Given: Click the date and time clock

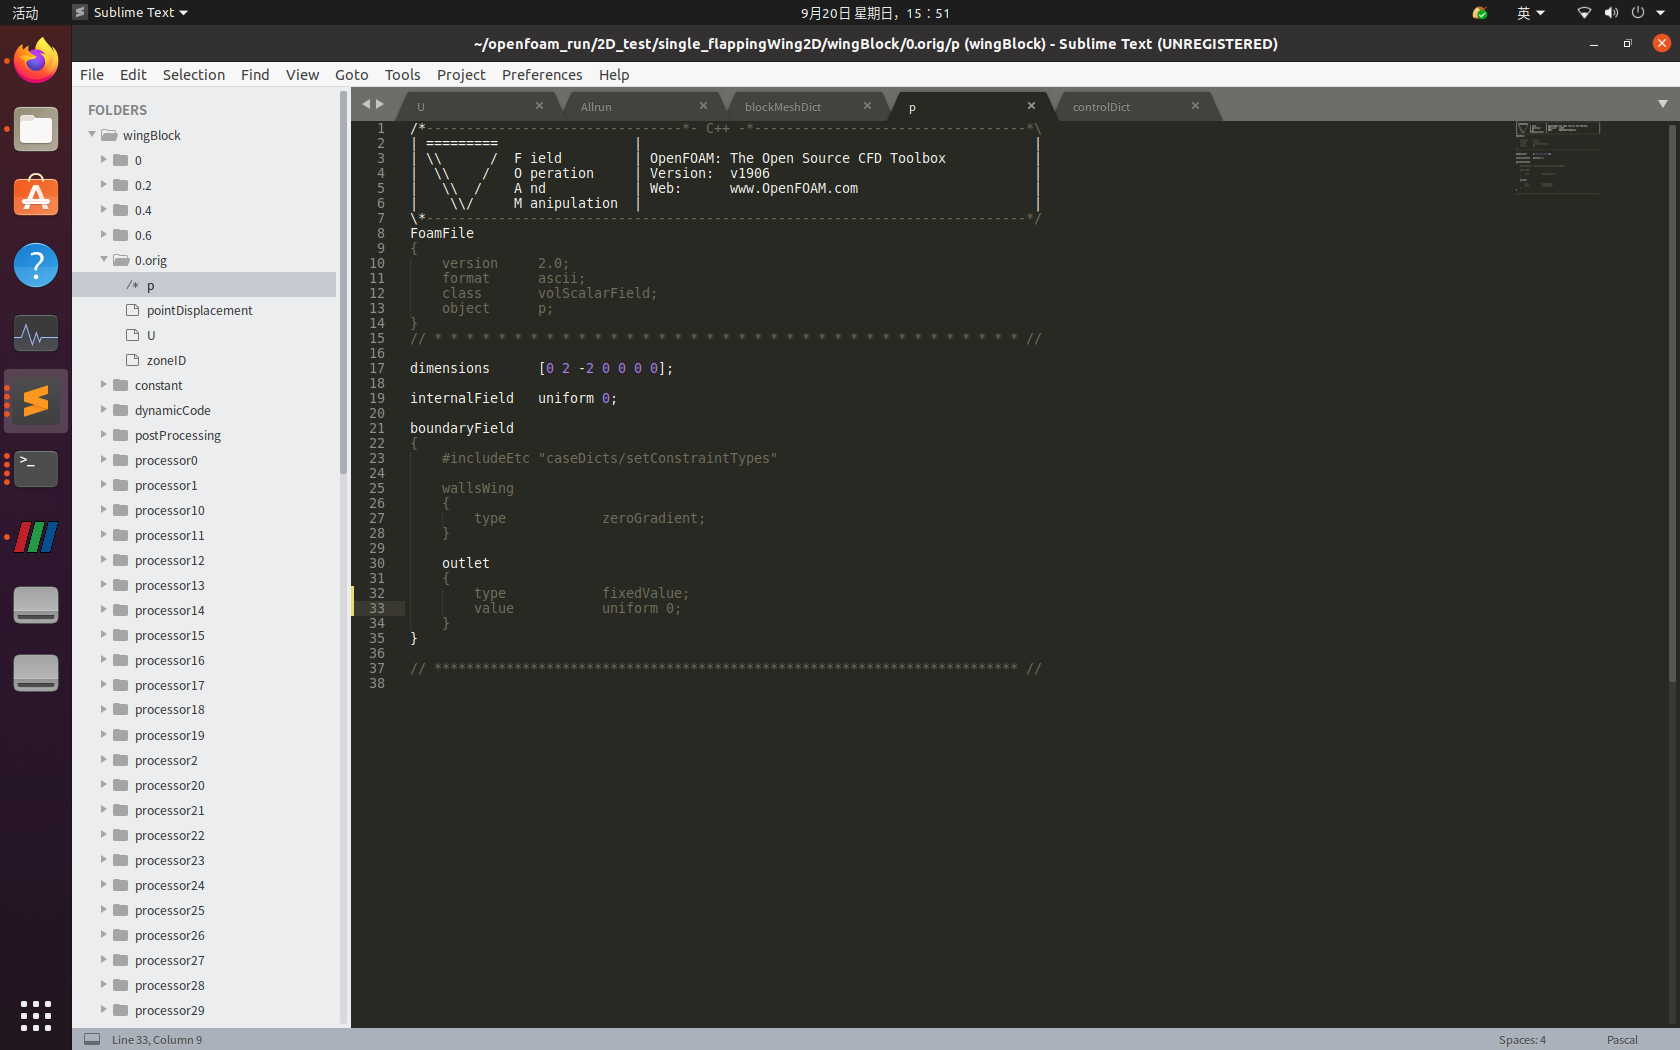Looking at the screenshot, I should click(875, 13).
